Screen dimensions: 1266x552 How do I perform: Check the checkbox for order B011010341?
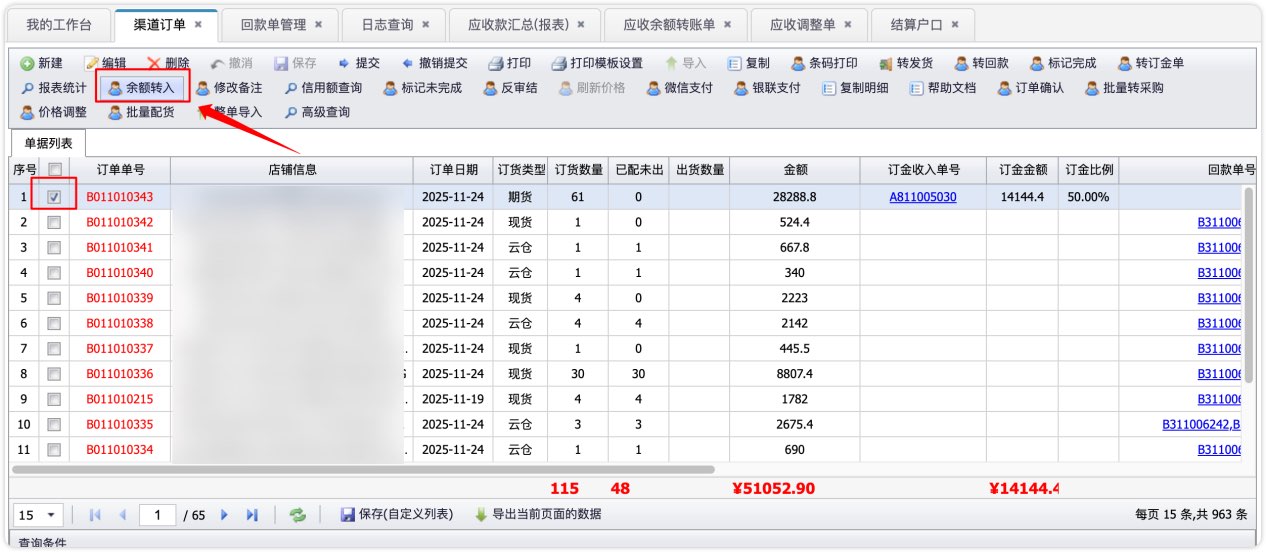tap(54, 247)
